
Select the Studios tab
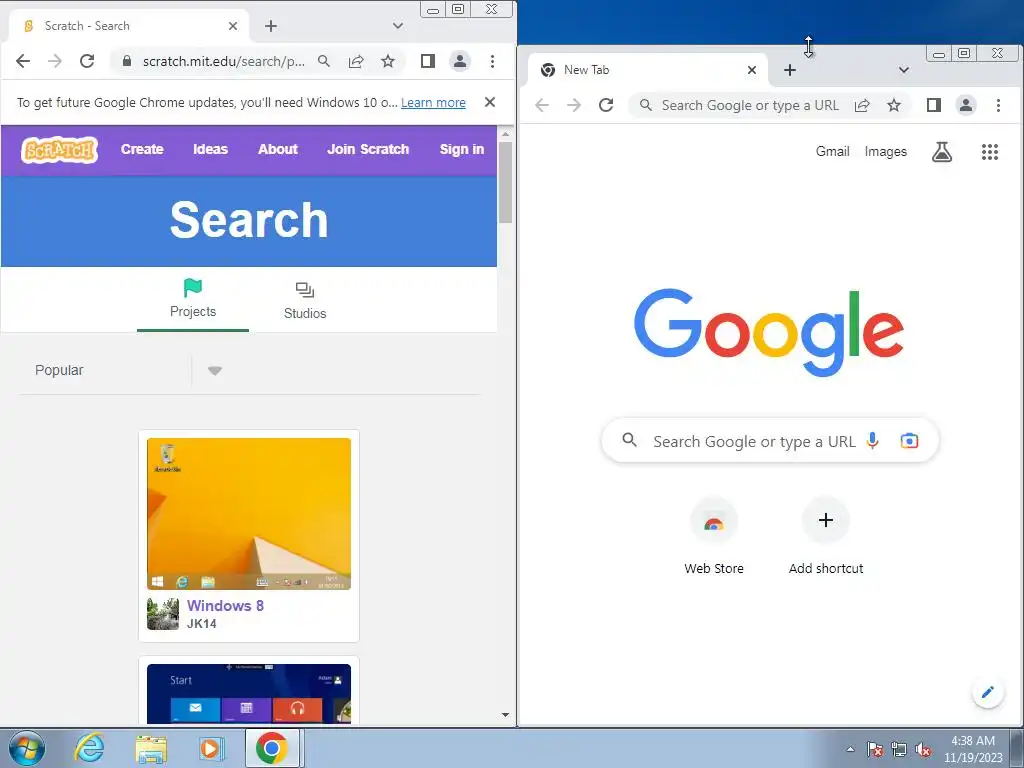tap(305, 300)
